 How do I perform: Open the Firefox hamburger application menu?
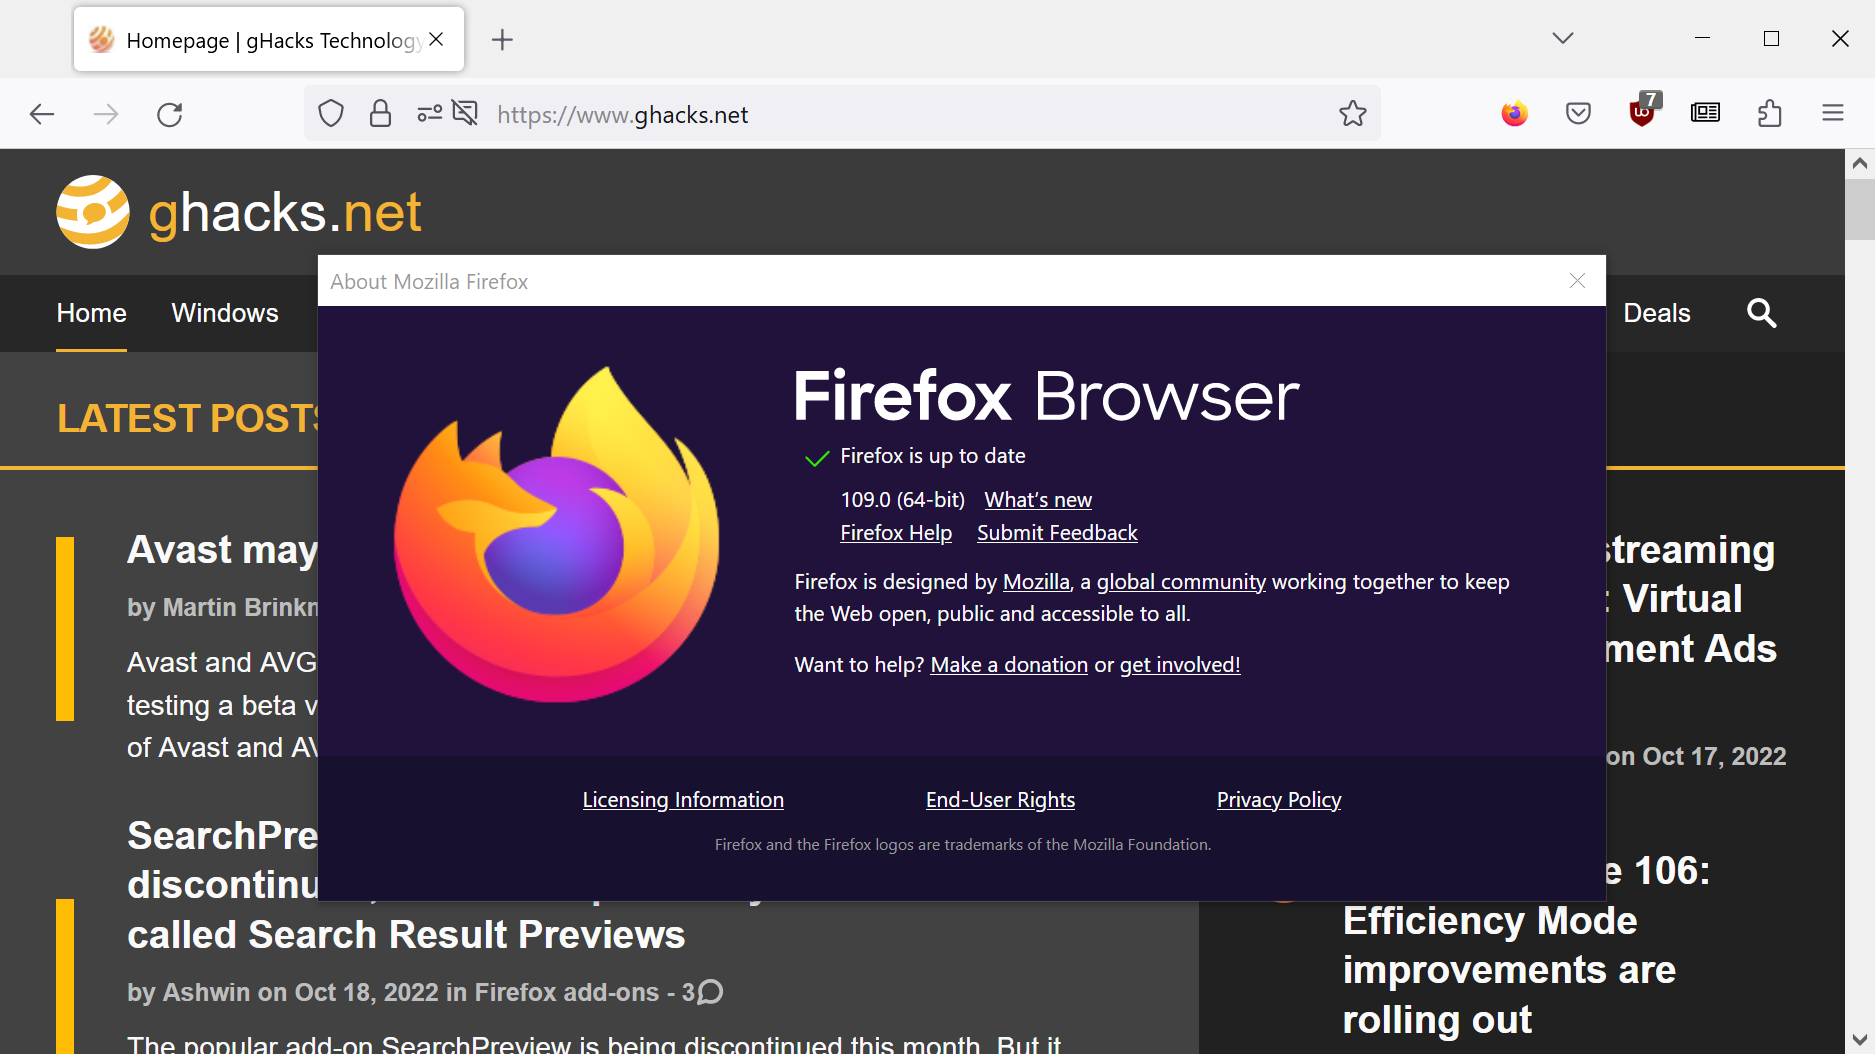1833,114
